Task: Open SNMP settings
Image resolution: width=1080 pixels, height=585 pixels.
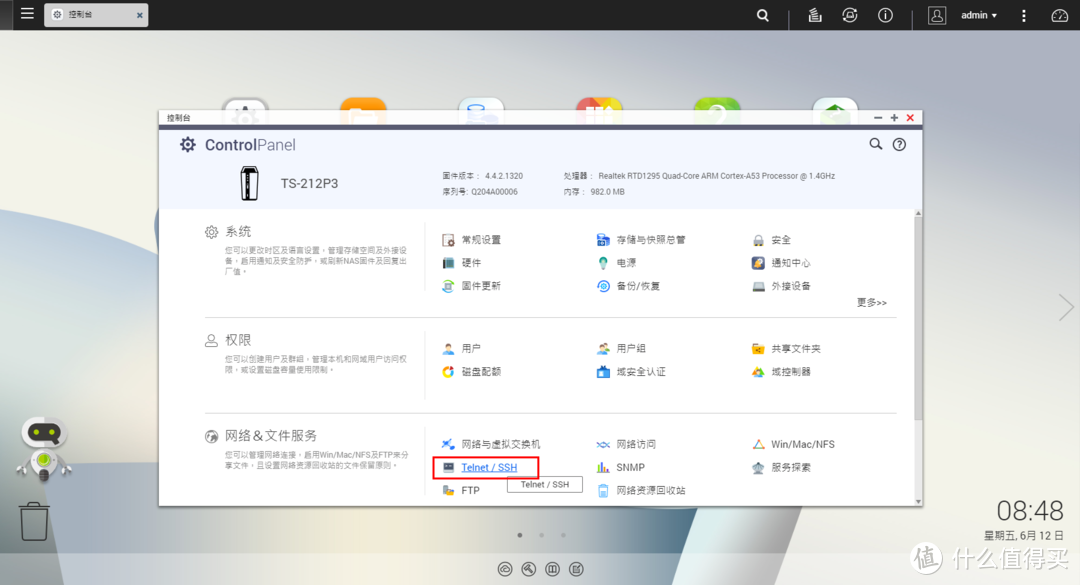Action: [x=621, y=467]
